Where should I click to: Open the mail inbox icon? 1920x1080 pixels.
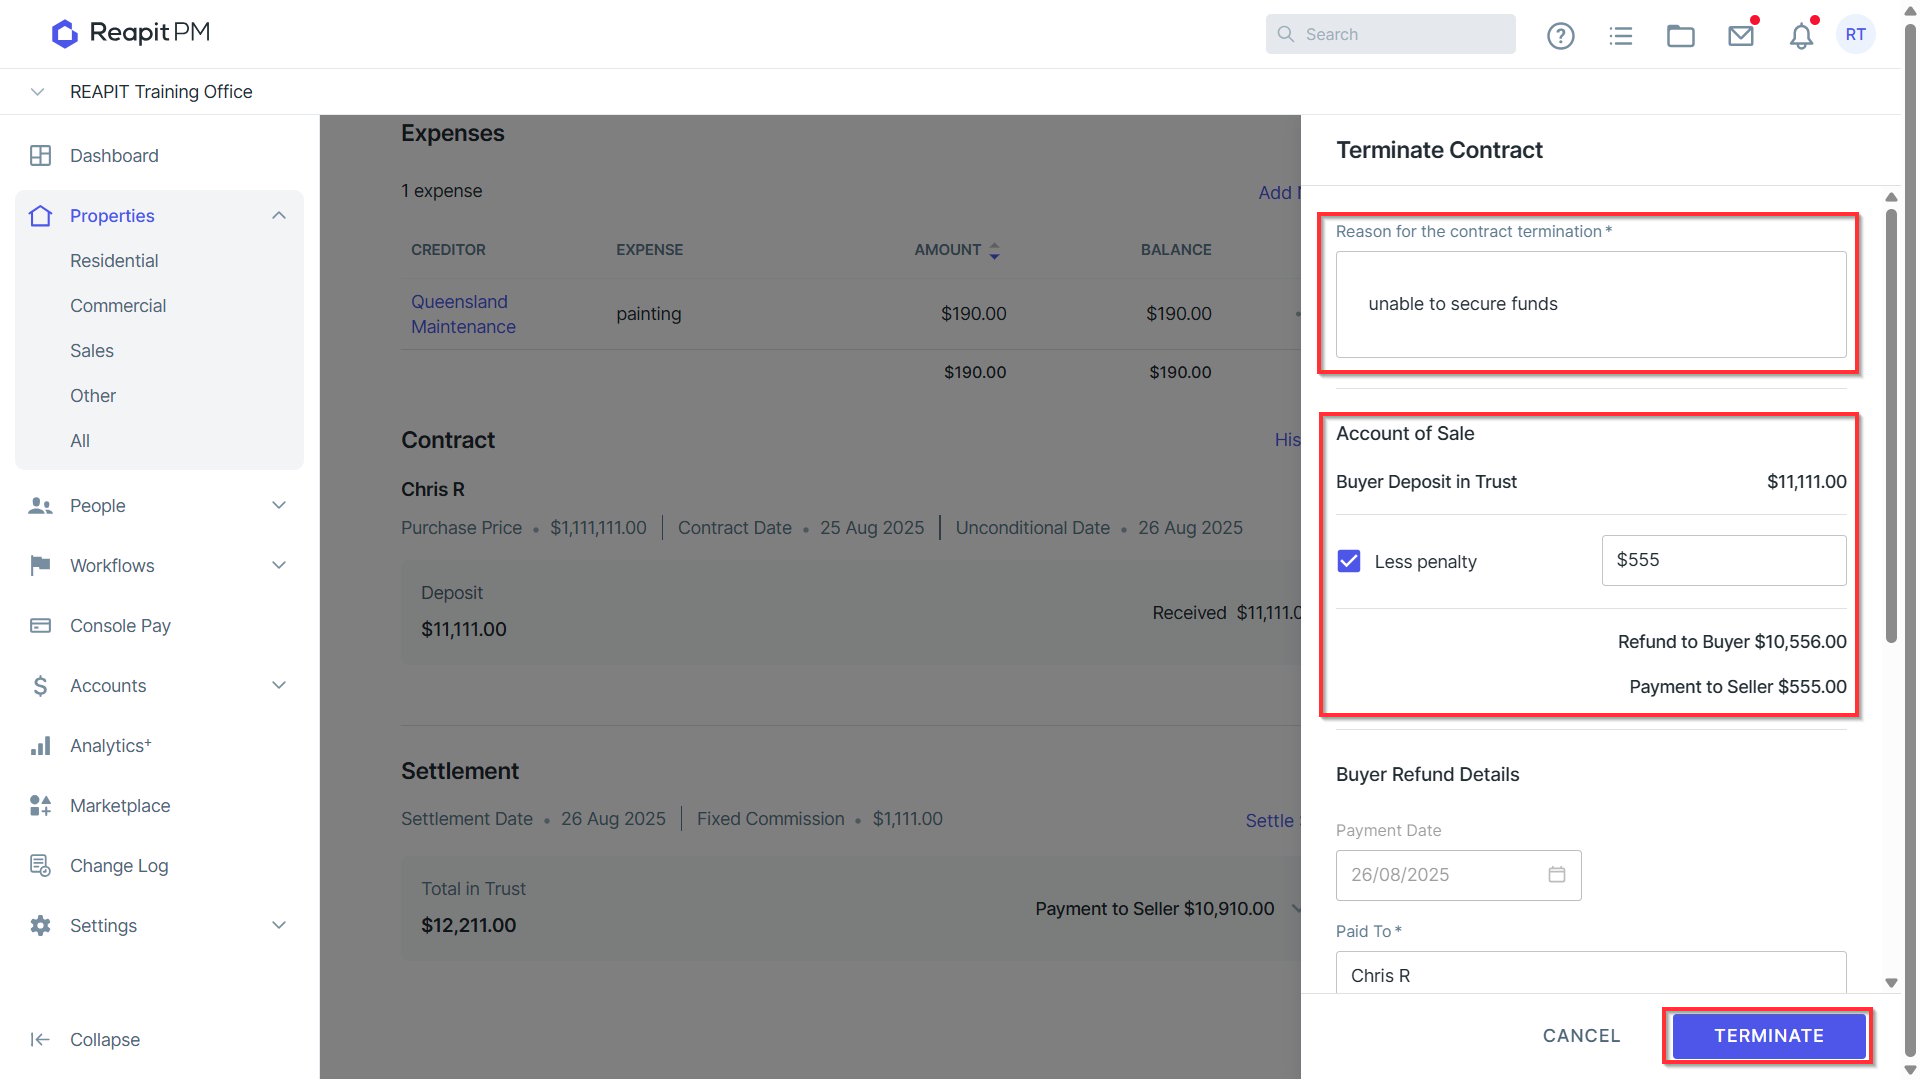coord(1741,36)
